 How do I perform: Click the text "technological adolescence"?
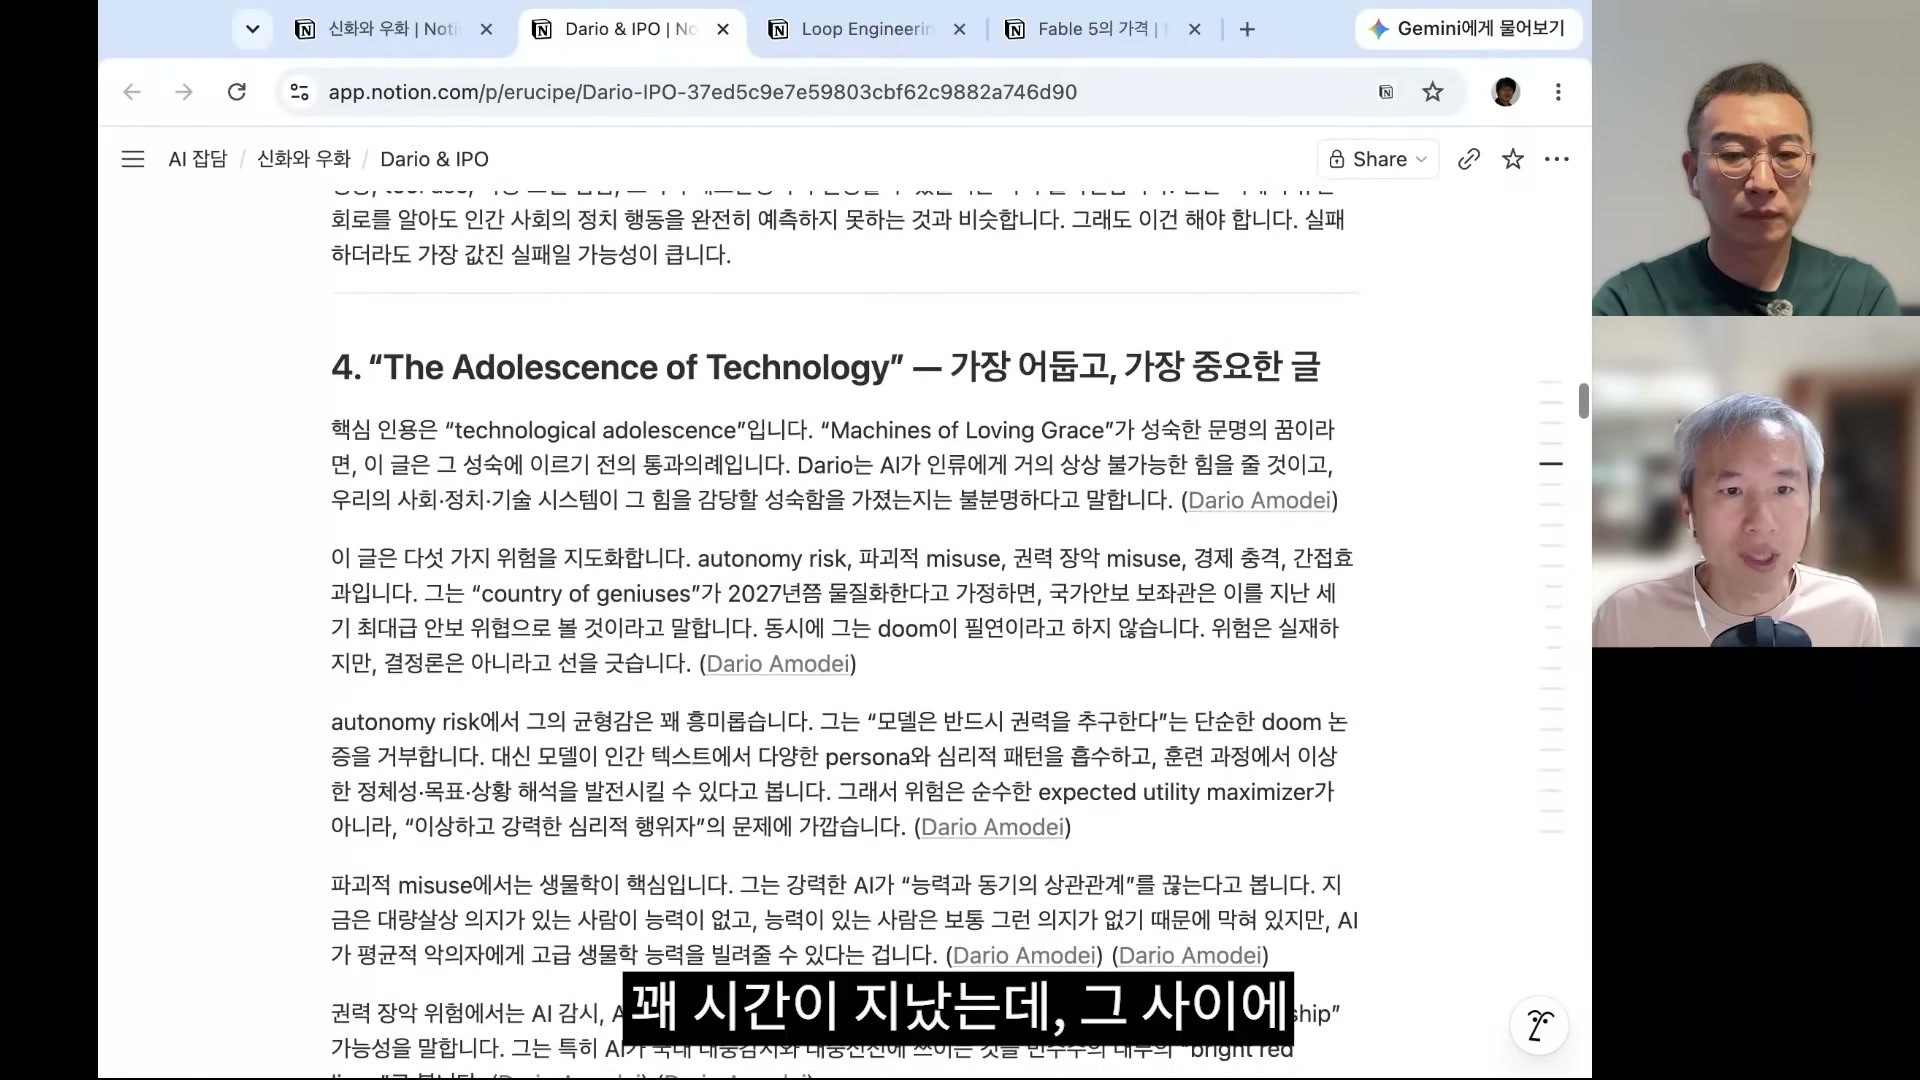595,430
